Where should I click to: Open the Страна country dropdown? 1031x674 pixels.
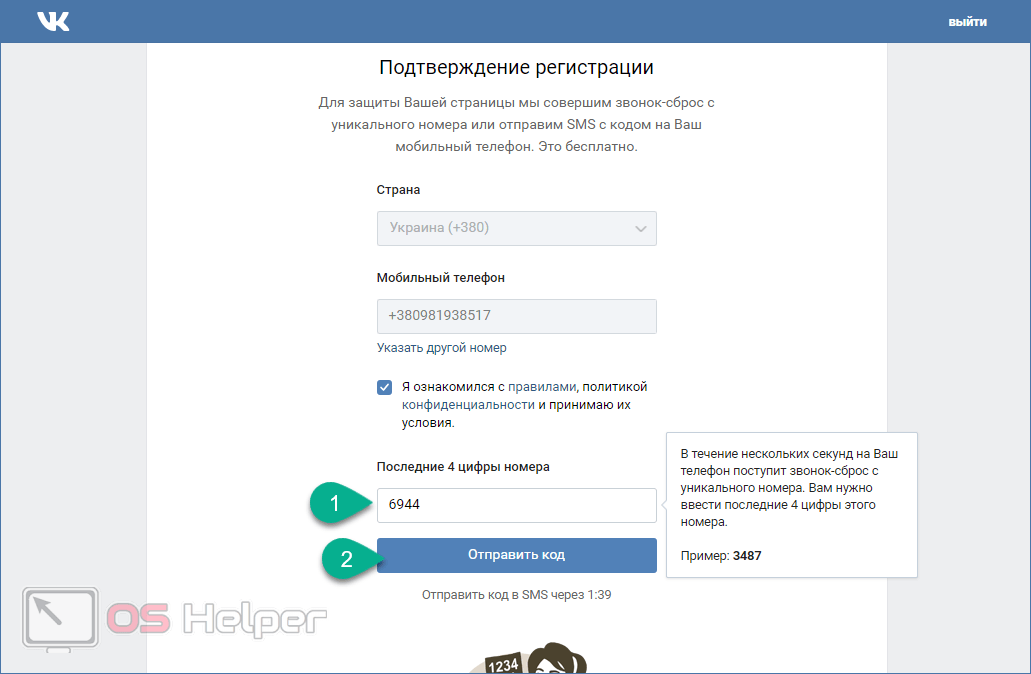point(516,228)
